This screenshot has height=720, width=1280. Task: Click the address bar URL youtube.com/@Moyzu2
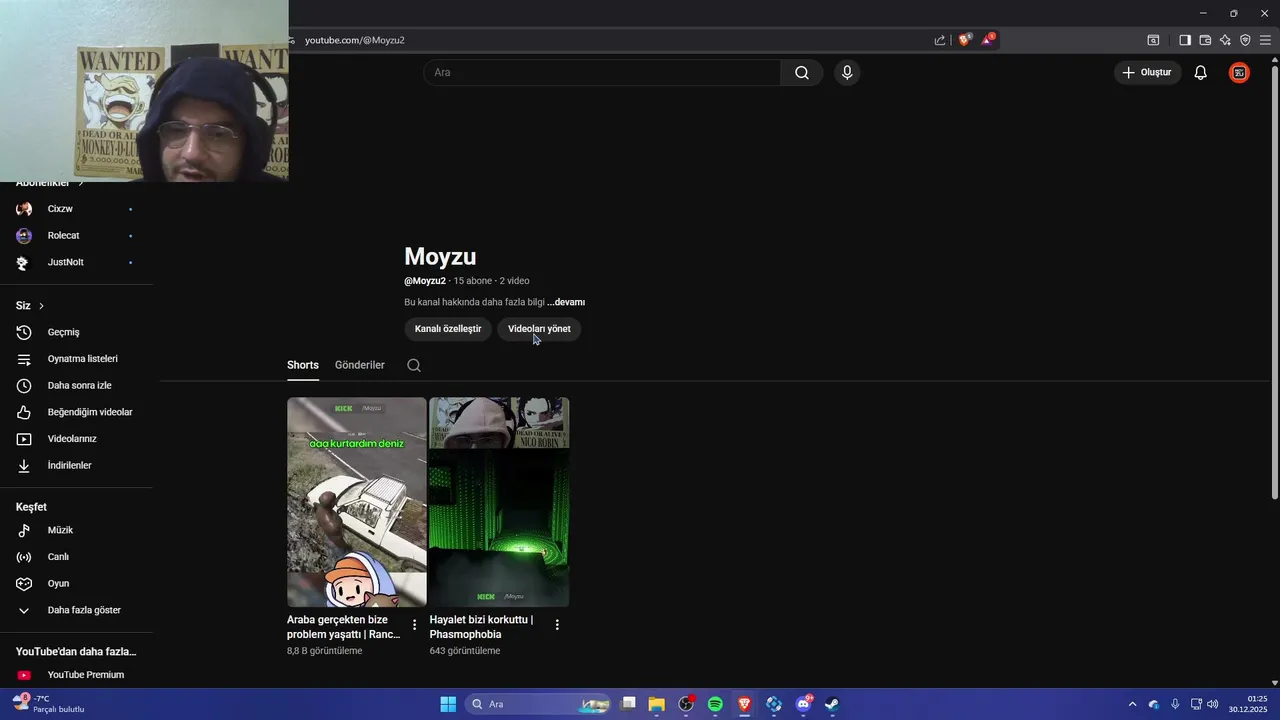coord(355,40)
